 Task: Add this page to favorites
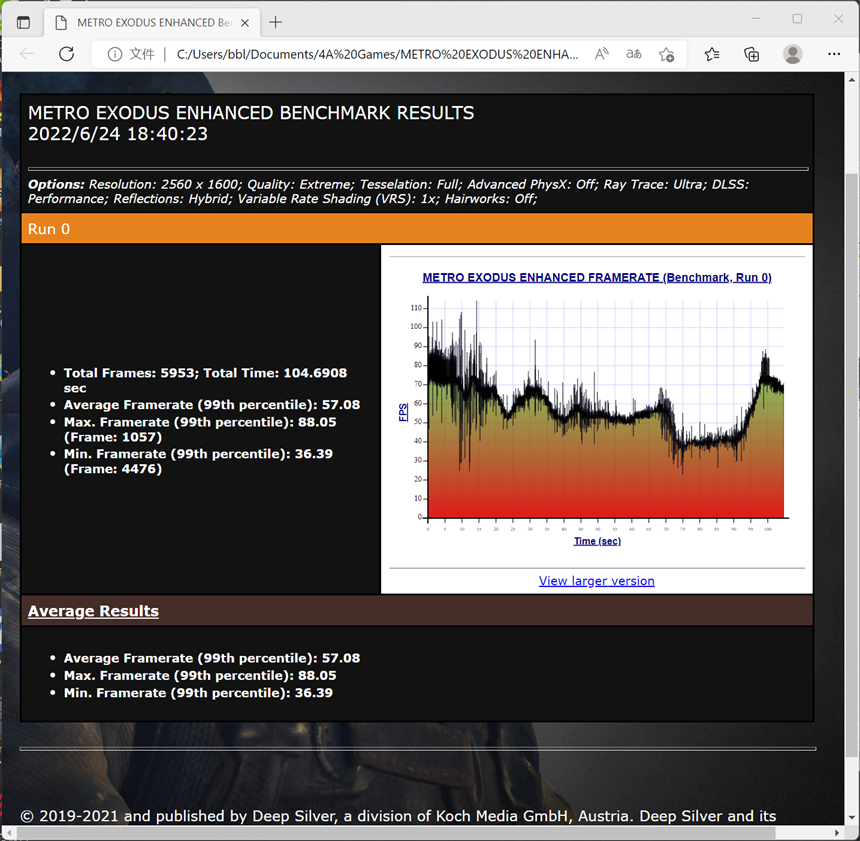tap(667, 54)
